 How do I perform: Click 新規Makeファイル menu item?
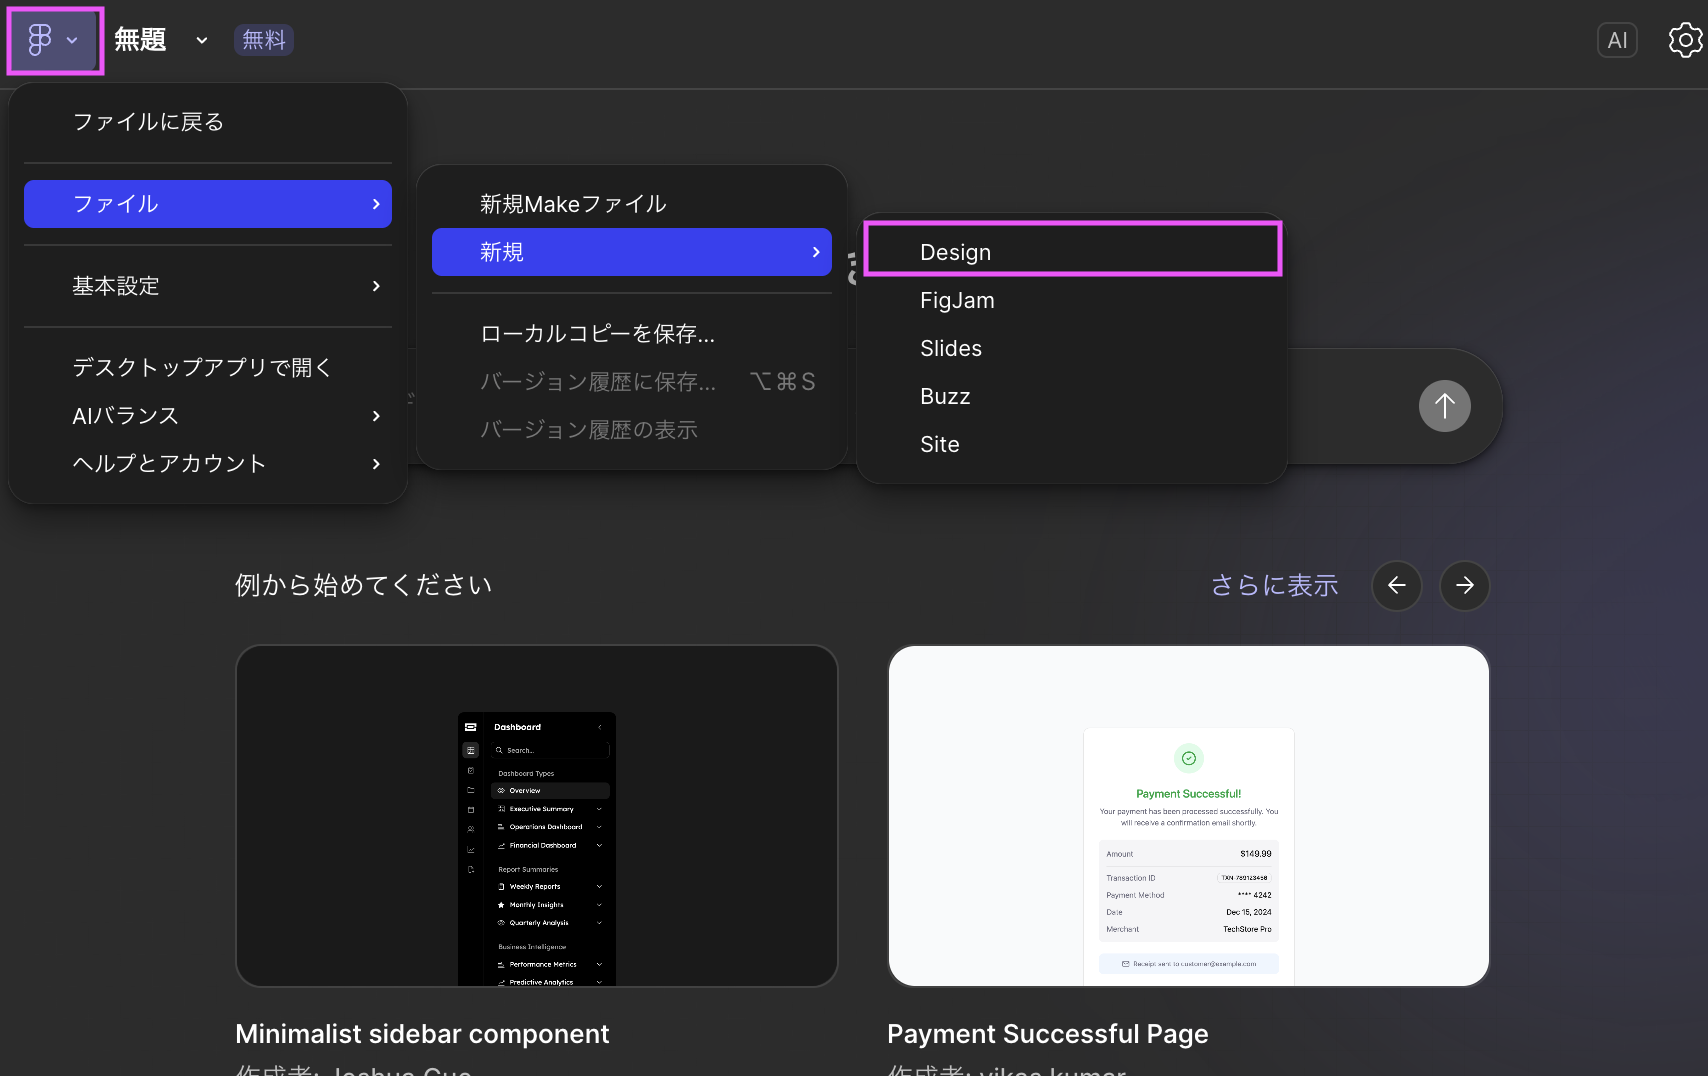[x=631, y=204]
